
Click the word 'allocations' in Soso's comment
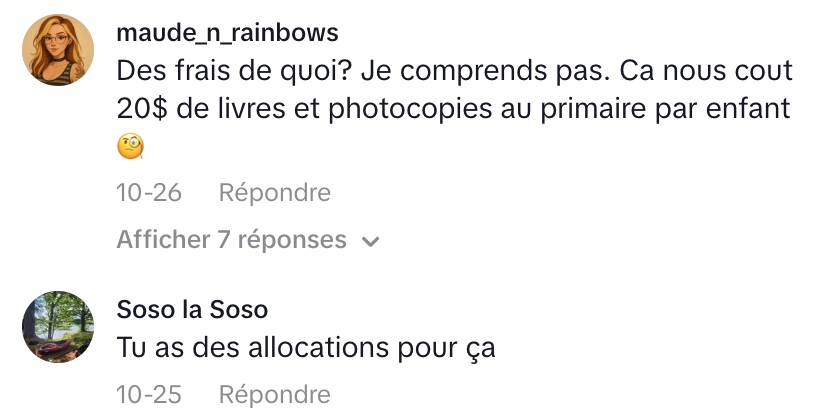[318, 348]
